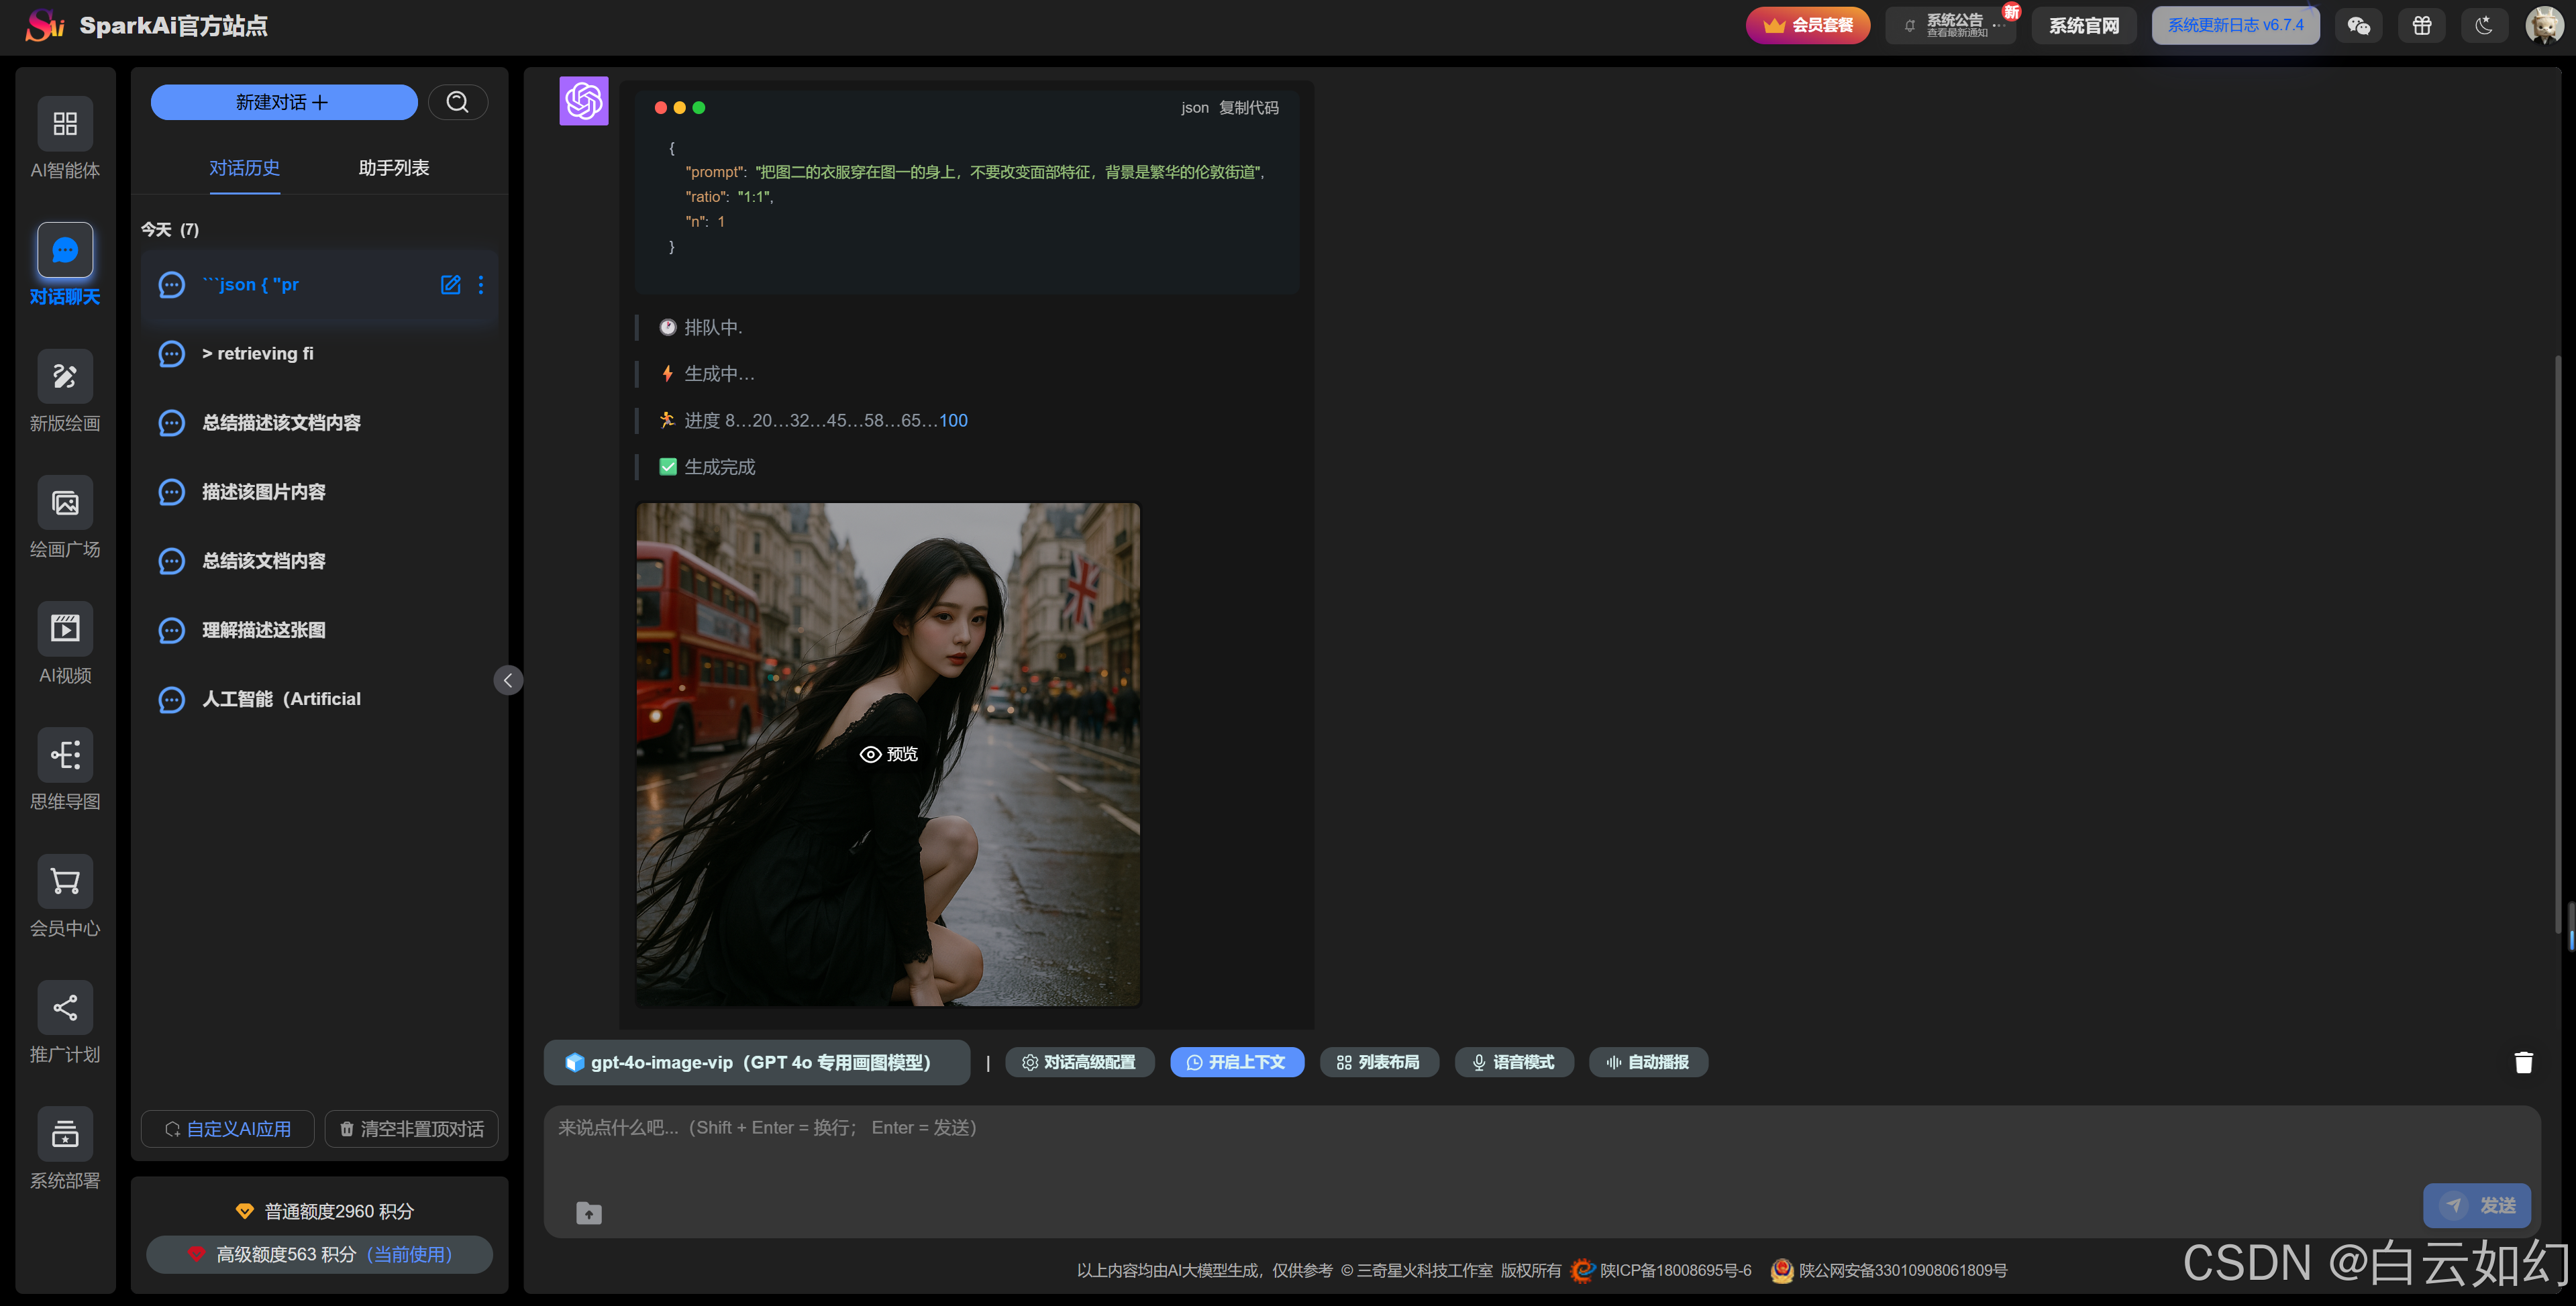2576x1306 pixels.
Task: Toggle 列表布局 layout mode
Action: coord(1379,1062)
